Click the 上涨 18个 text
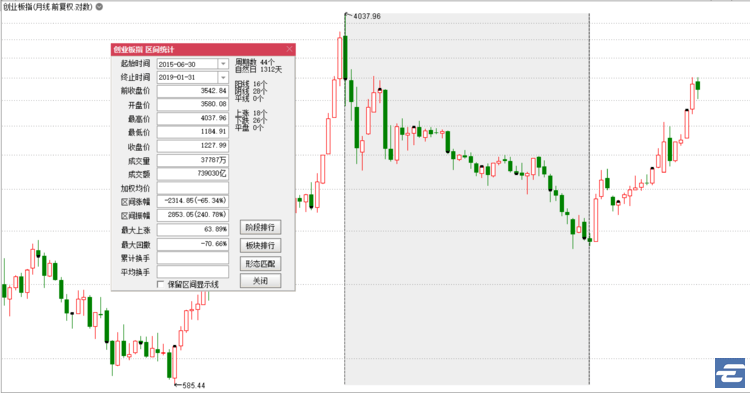The height and width of the screenshot is (393, 750). pyautogui.click(x=251, y=113)
